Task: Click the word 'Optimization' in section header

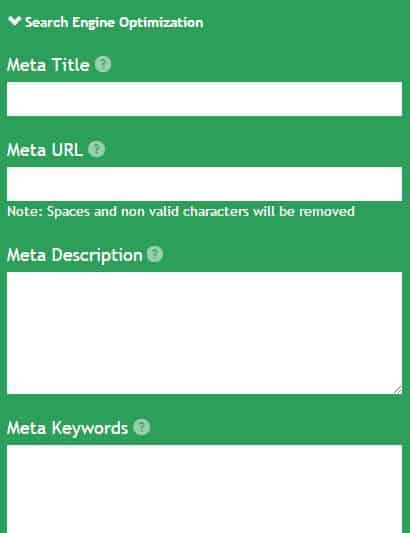Action: (x=161, y=23)
